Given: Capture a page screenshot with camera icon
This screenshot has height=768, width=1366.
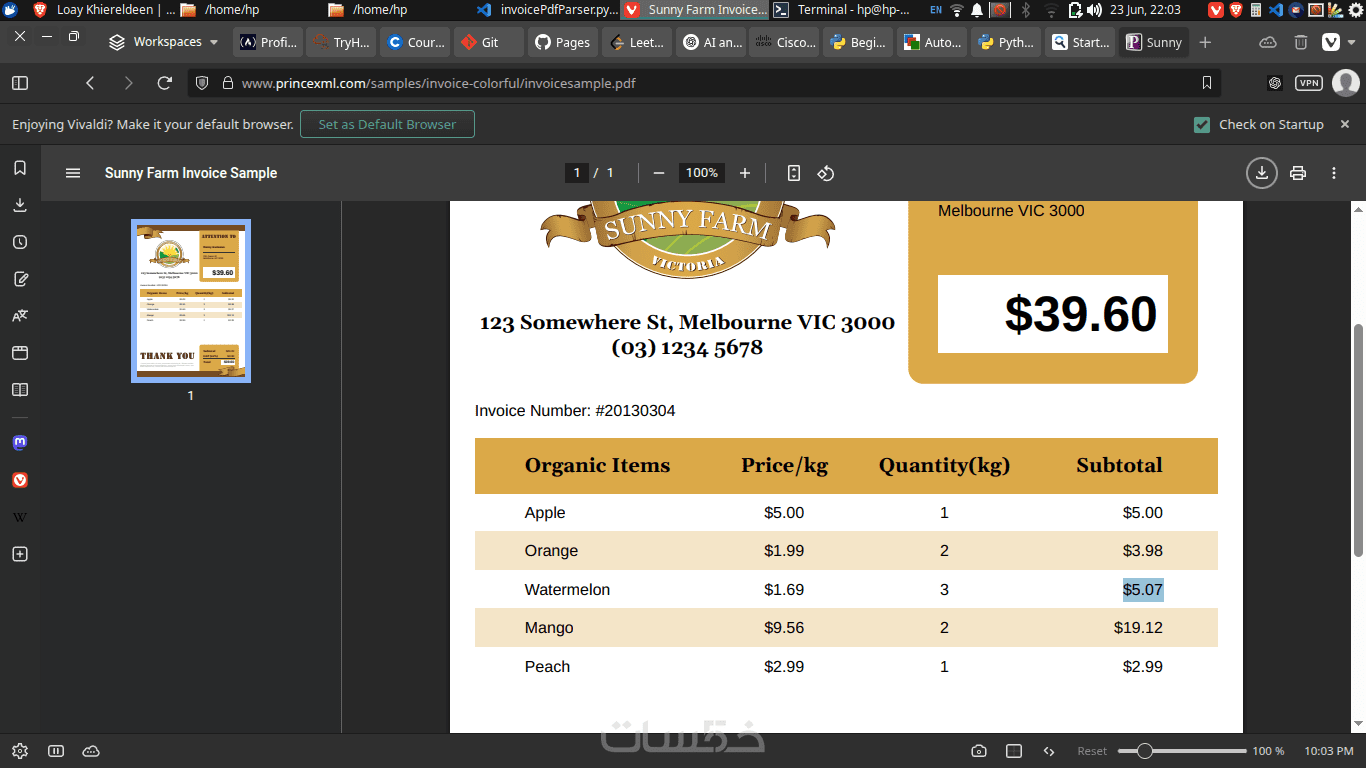Looking at the screenshot, I should coord(979,751).
